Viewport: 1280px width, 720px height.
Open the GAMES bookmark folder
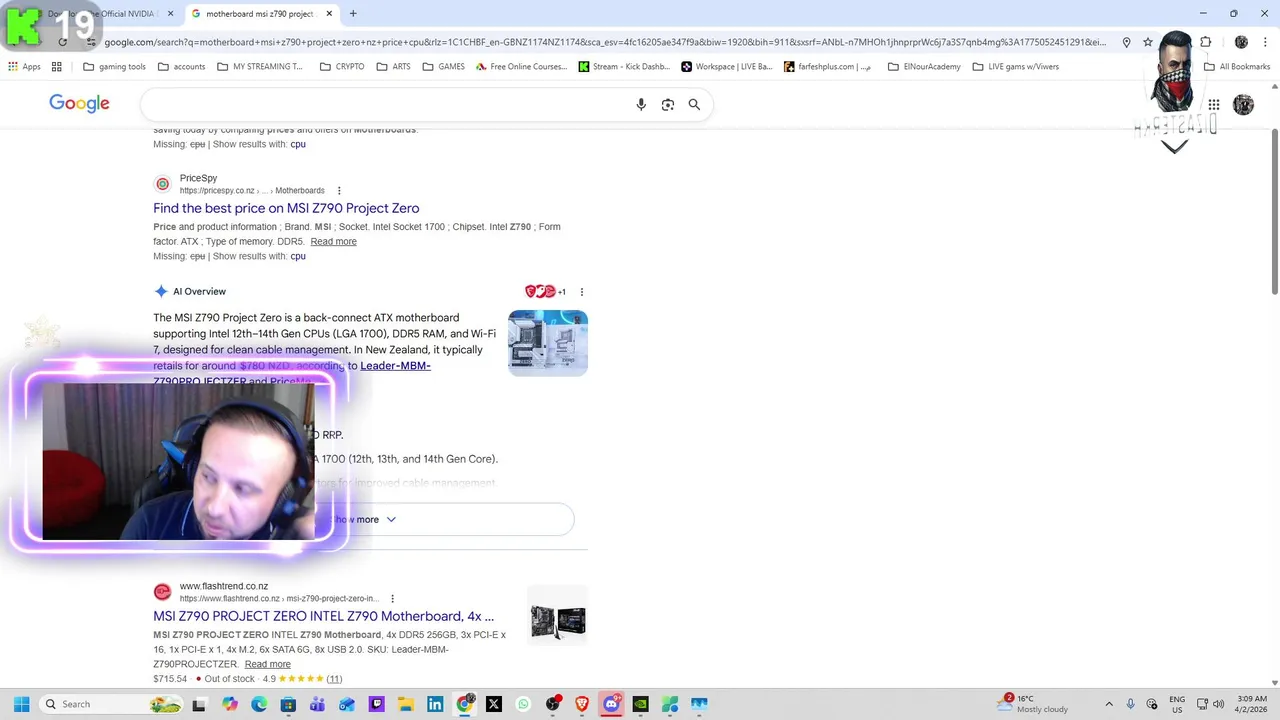coord(443,66)
